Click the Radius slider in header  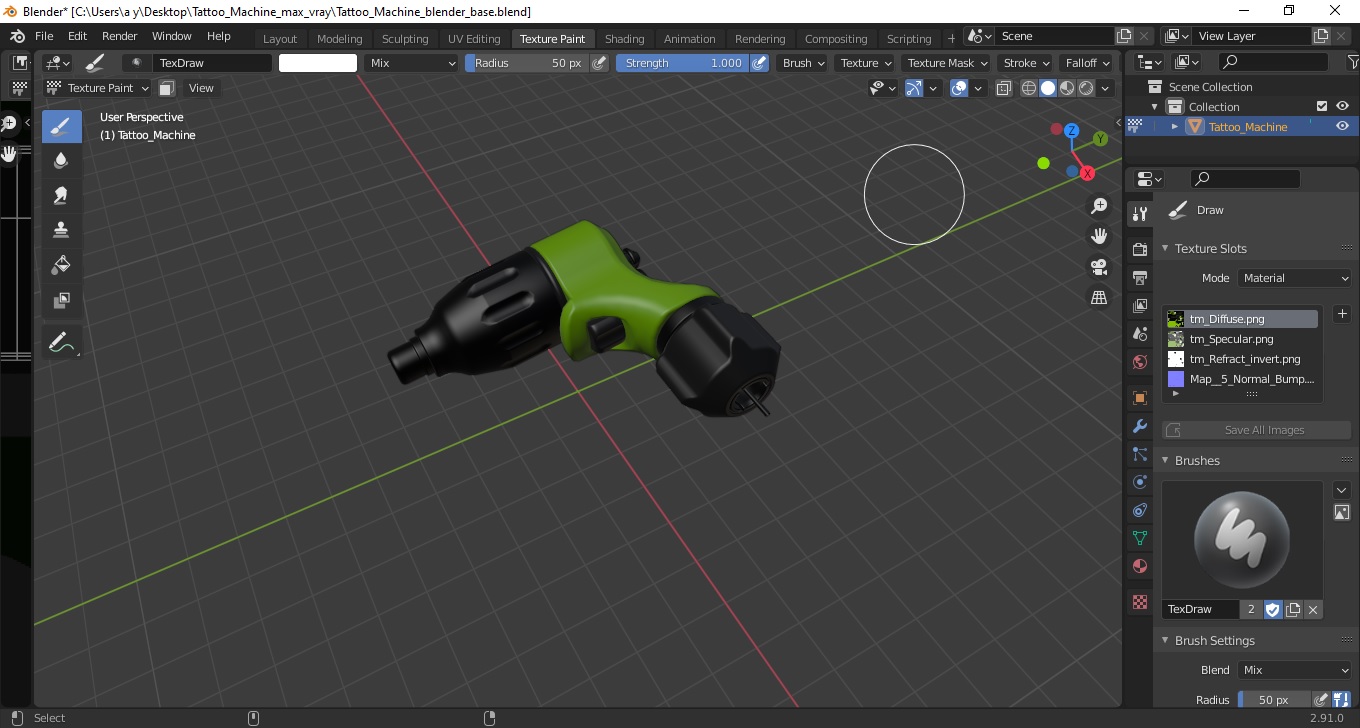click(x=527, y=63)
